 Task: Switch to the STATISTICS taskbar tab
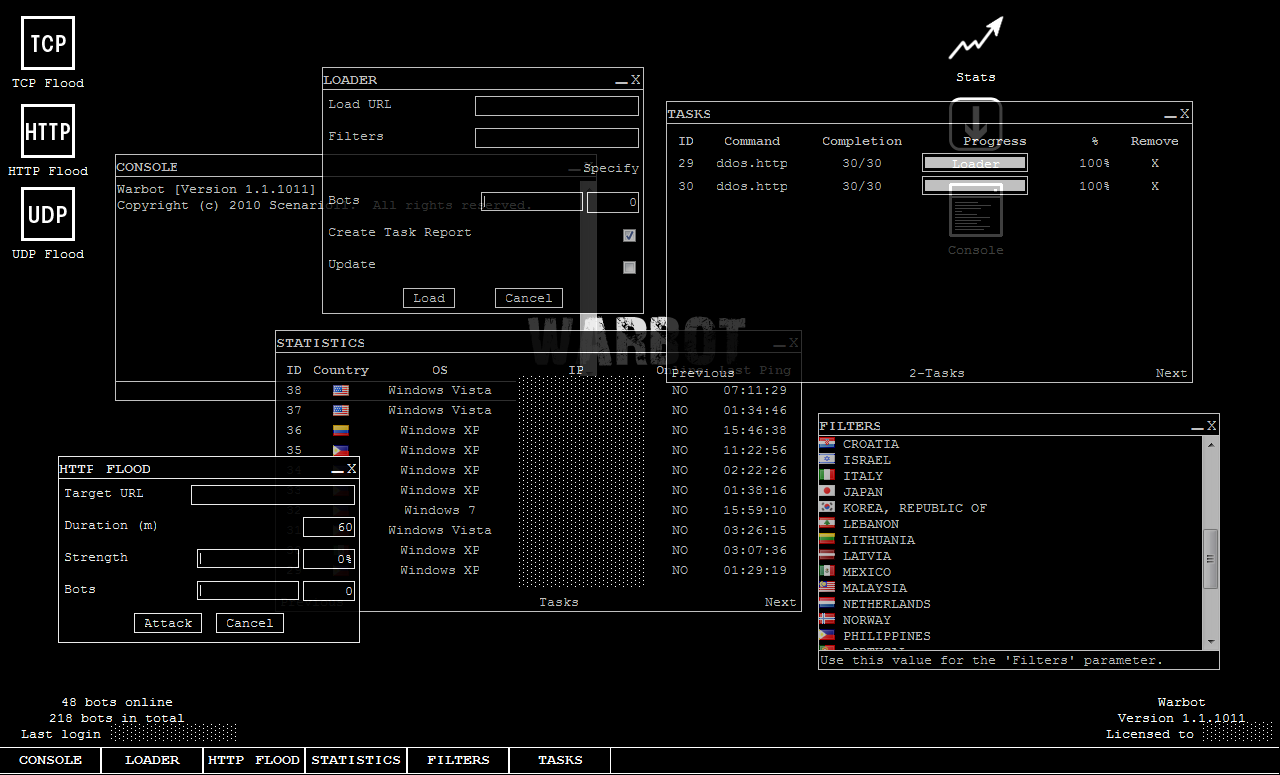(356, 760)
